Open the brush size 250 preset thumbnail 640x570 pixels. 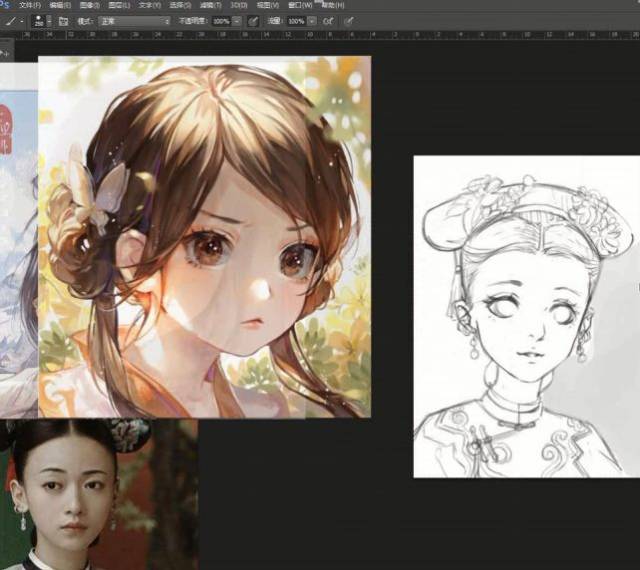[x=39, y=21]
